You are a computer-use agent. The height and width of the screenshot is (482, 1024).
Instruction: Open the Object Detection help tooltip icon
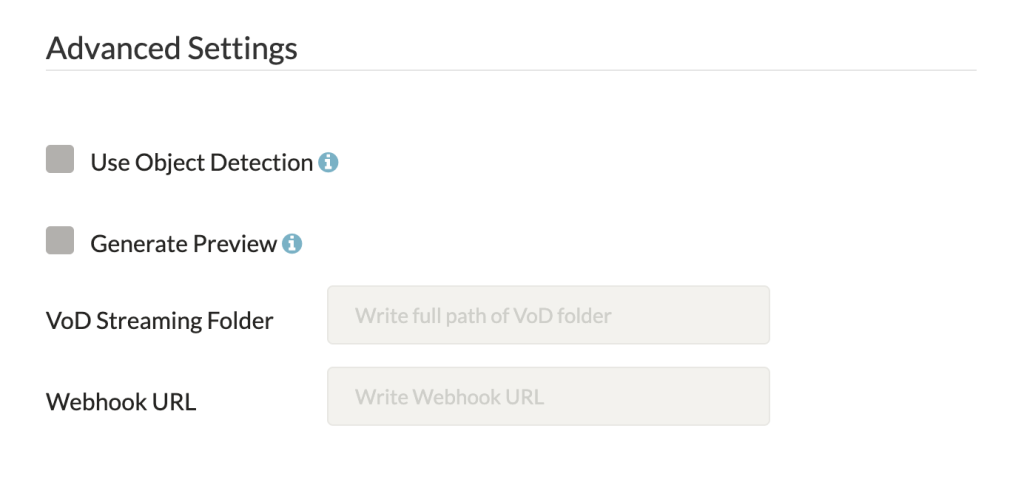click(328, 162)
